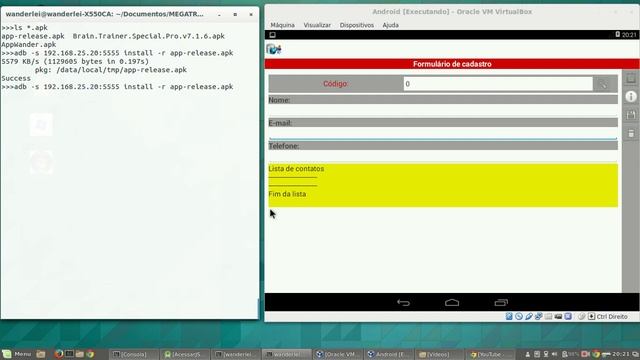Click the Nome input field

[x=443, y=111]
